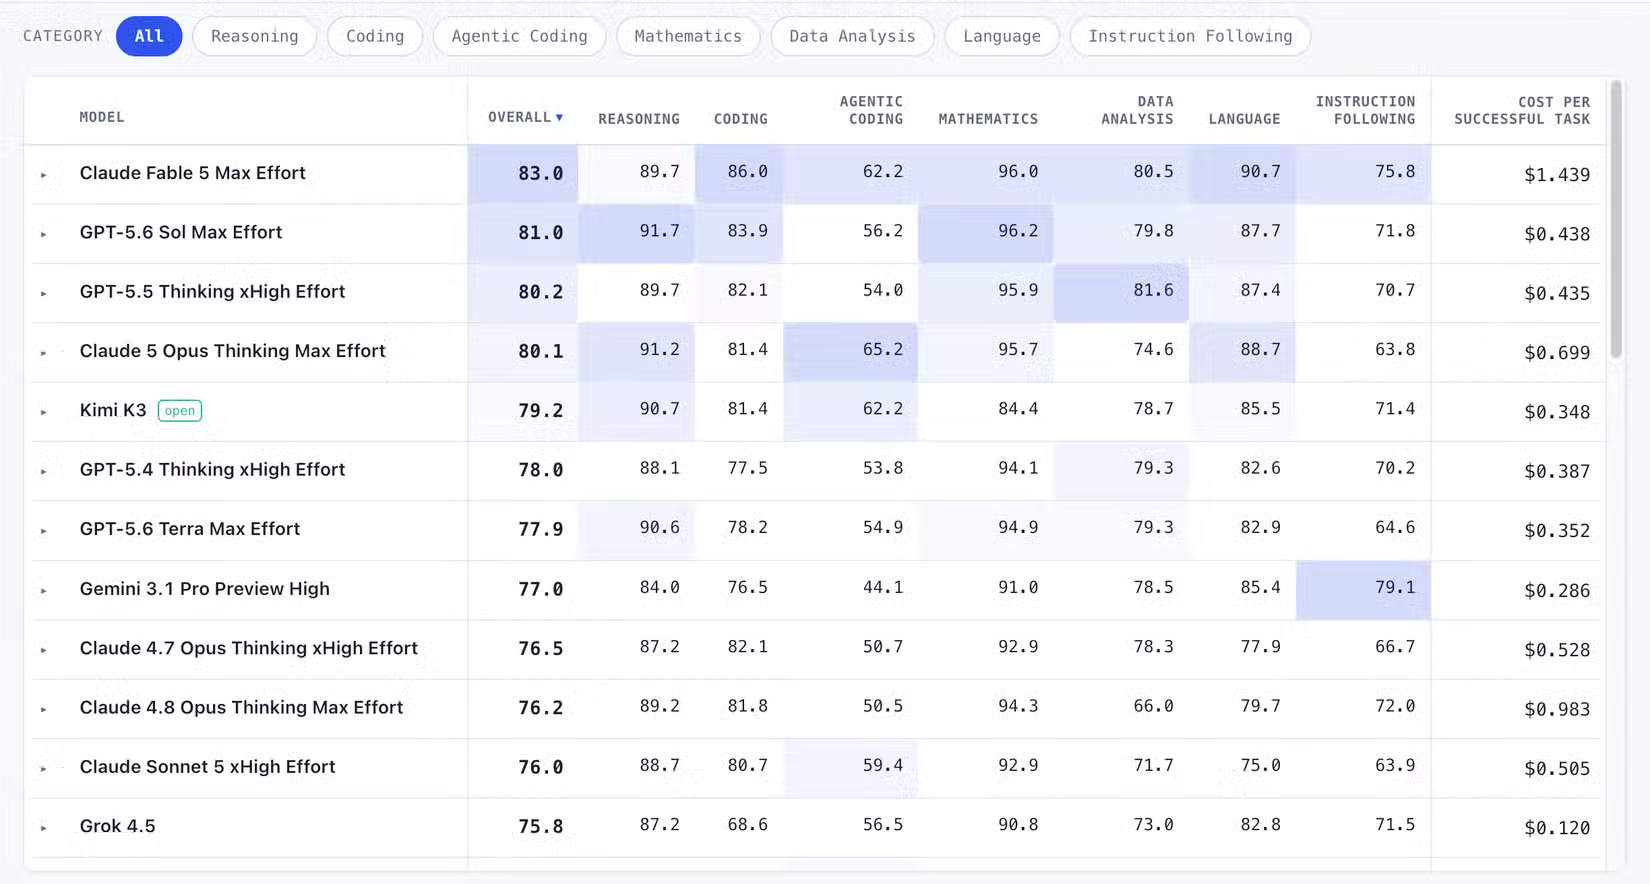Filter by Agentic Coding category
Viewport: 1650px width, 884px height.
pos(519,36)
